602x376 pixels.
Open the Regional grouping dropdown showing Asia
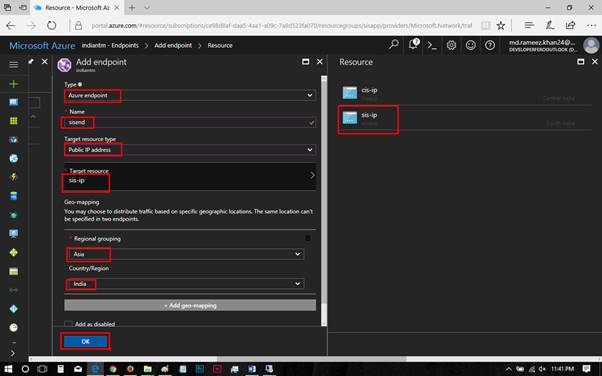[x=186, y=254]
